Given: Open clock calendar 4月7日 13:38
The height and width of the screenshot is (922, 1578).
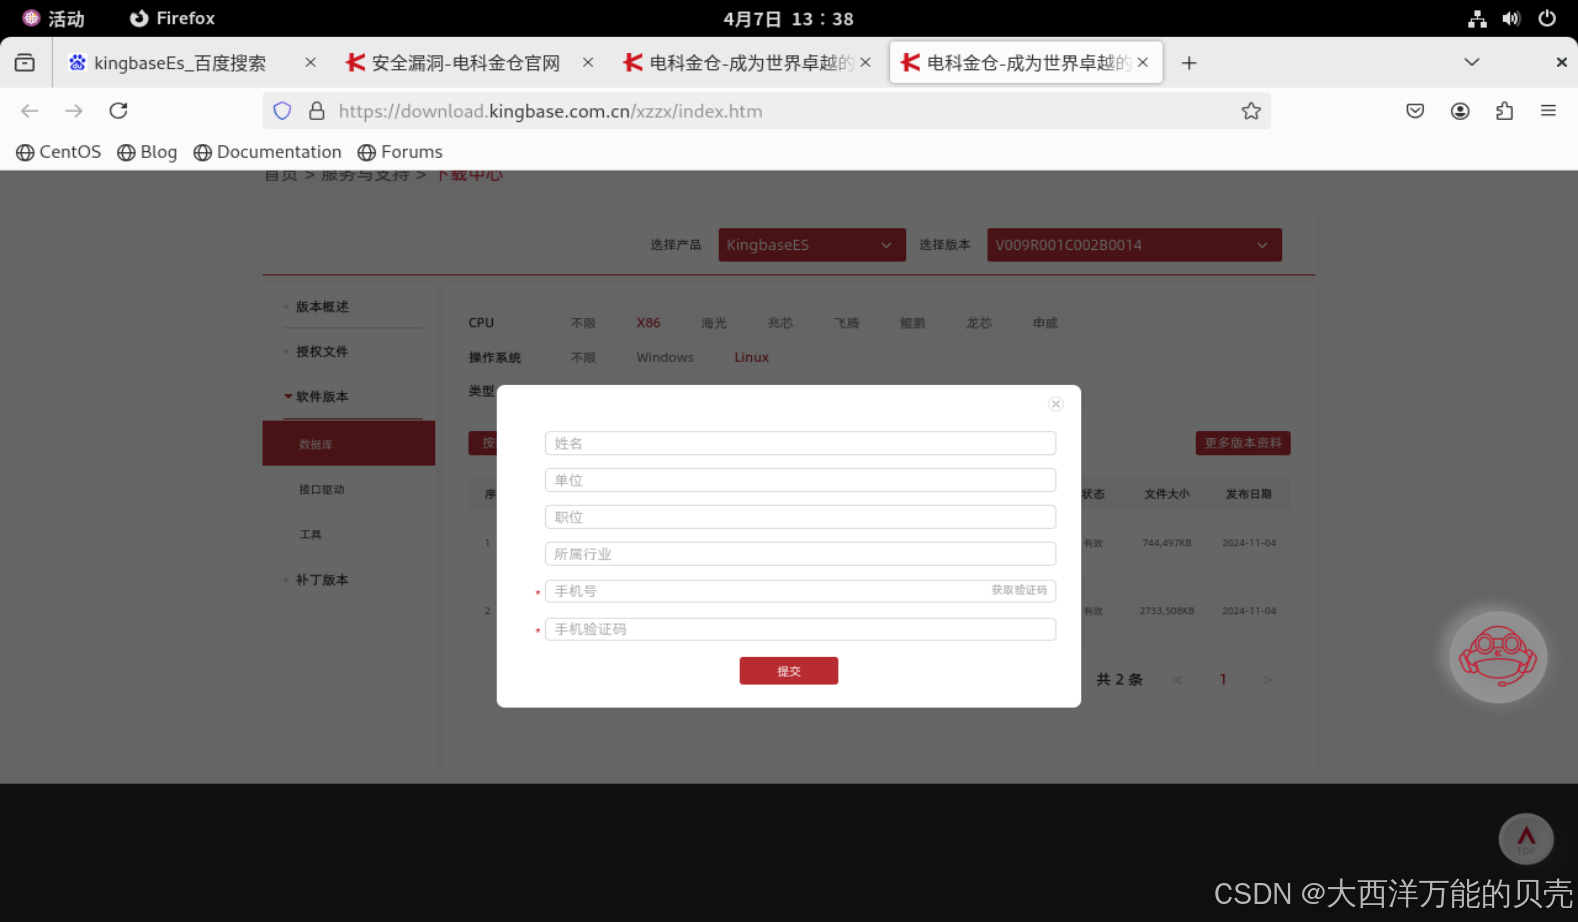Looking at the screenshot, I should [788, 18].
